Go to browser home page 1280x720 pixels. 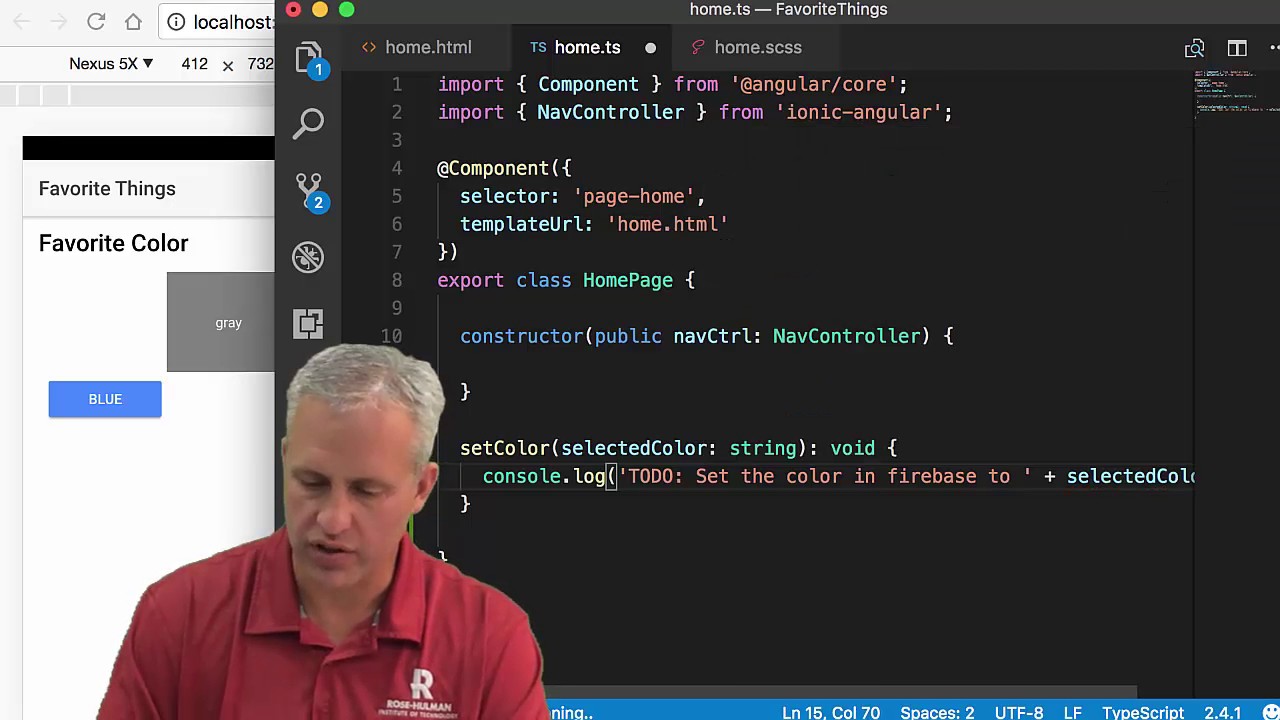133,21
